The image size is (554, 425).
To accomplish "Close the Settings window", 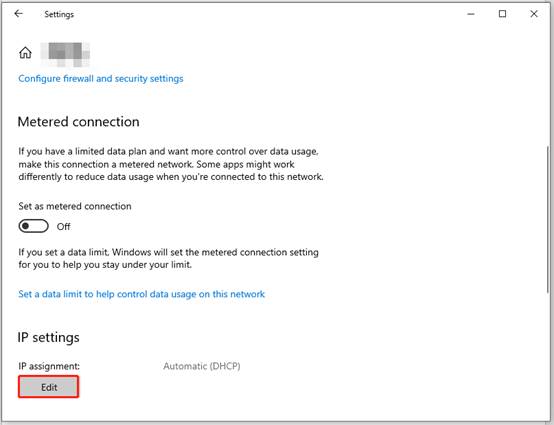I will point(534,14).
